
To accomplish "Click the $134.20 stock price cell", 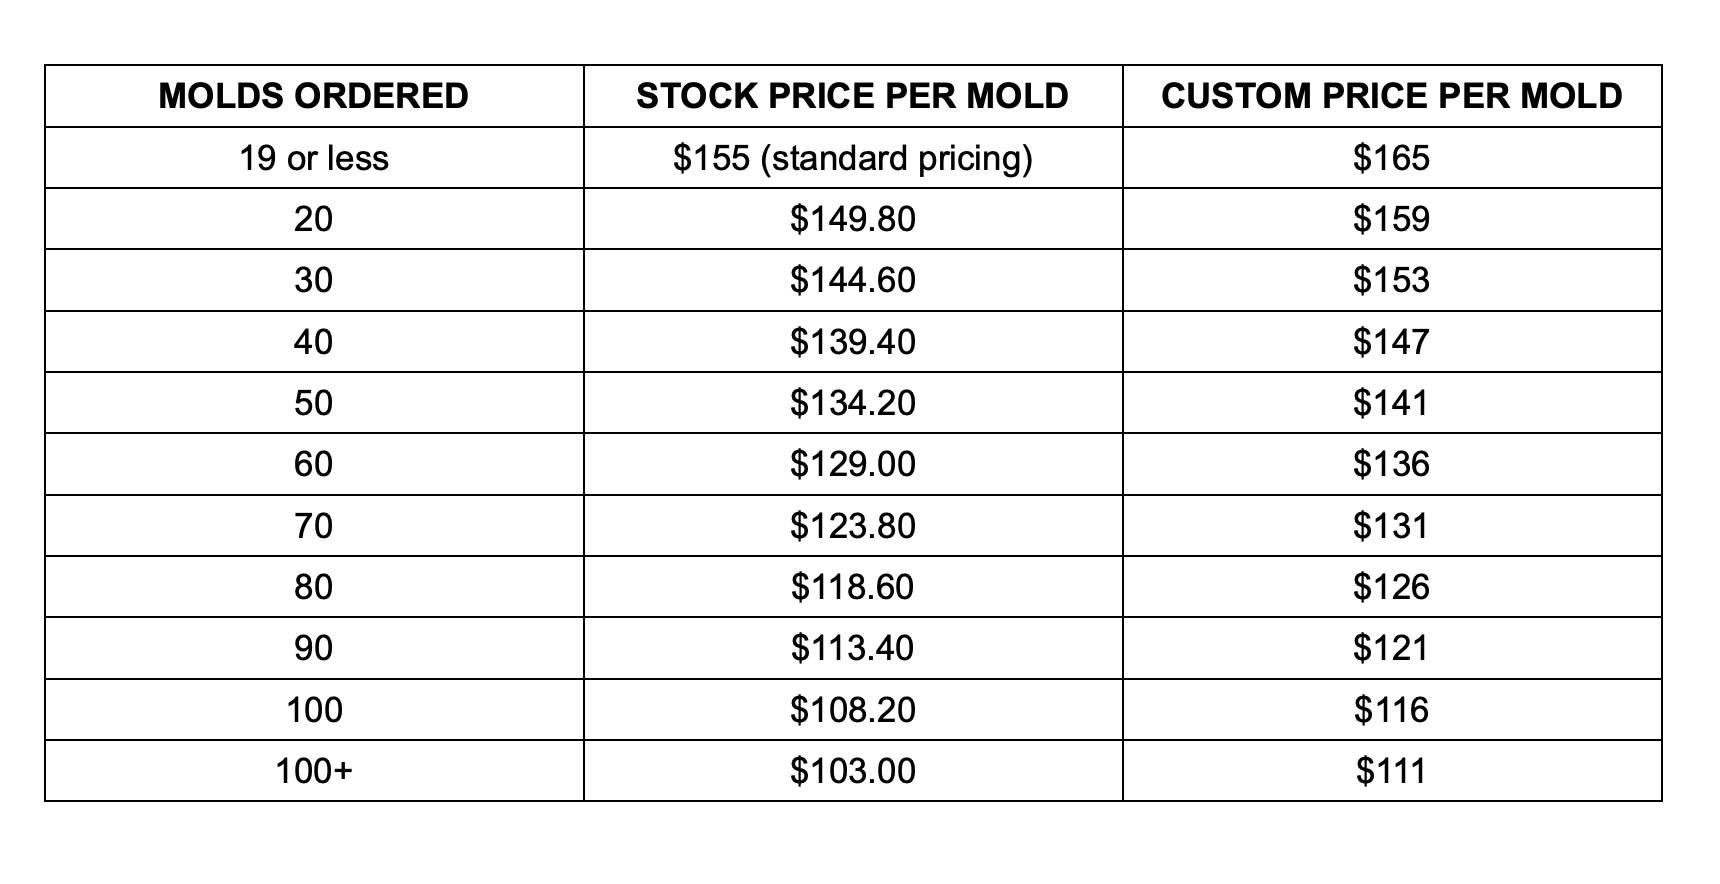I will pos(853,403).
